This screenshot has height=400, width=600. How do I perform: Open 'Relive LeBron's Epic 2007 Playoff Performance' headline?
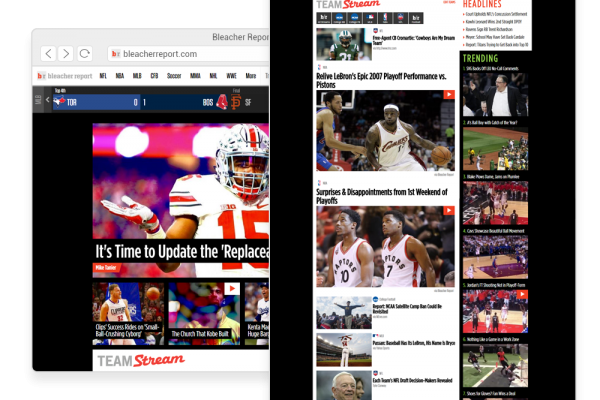tap(381, 80)
